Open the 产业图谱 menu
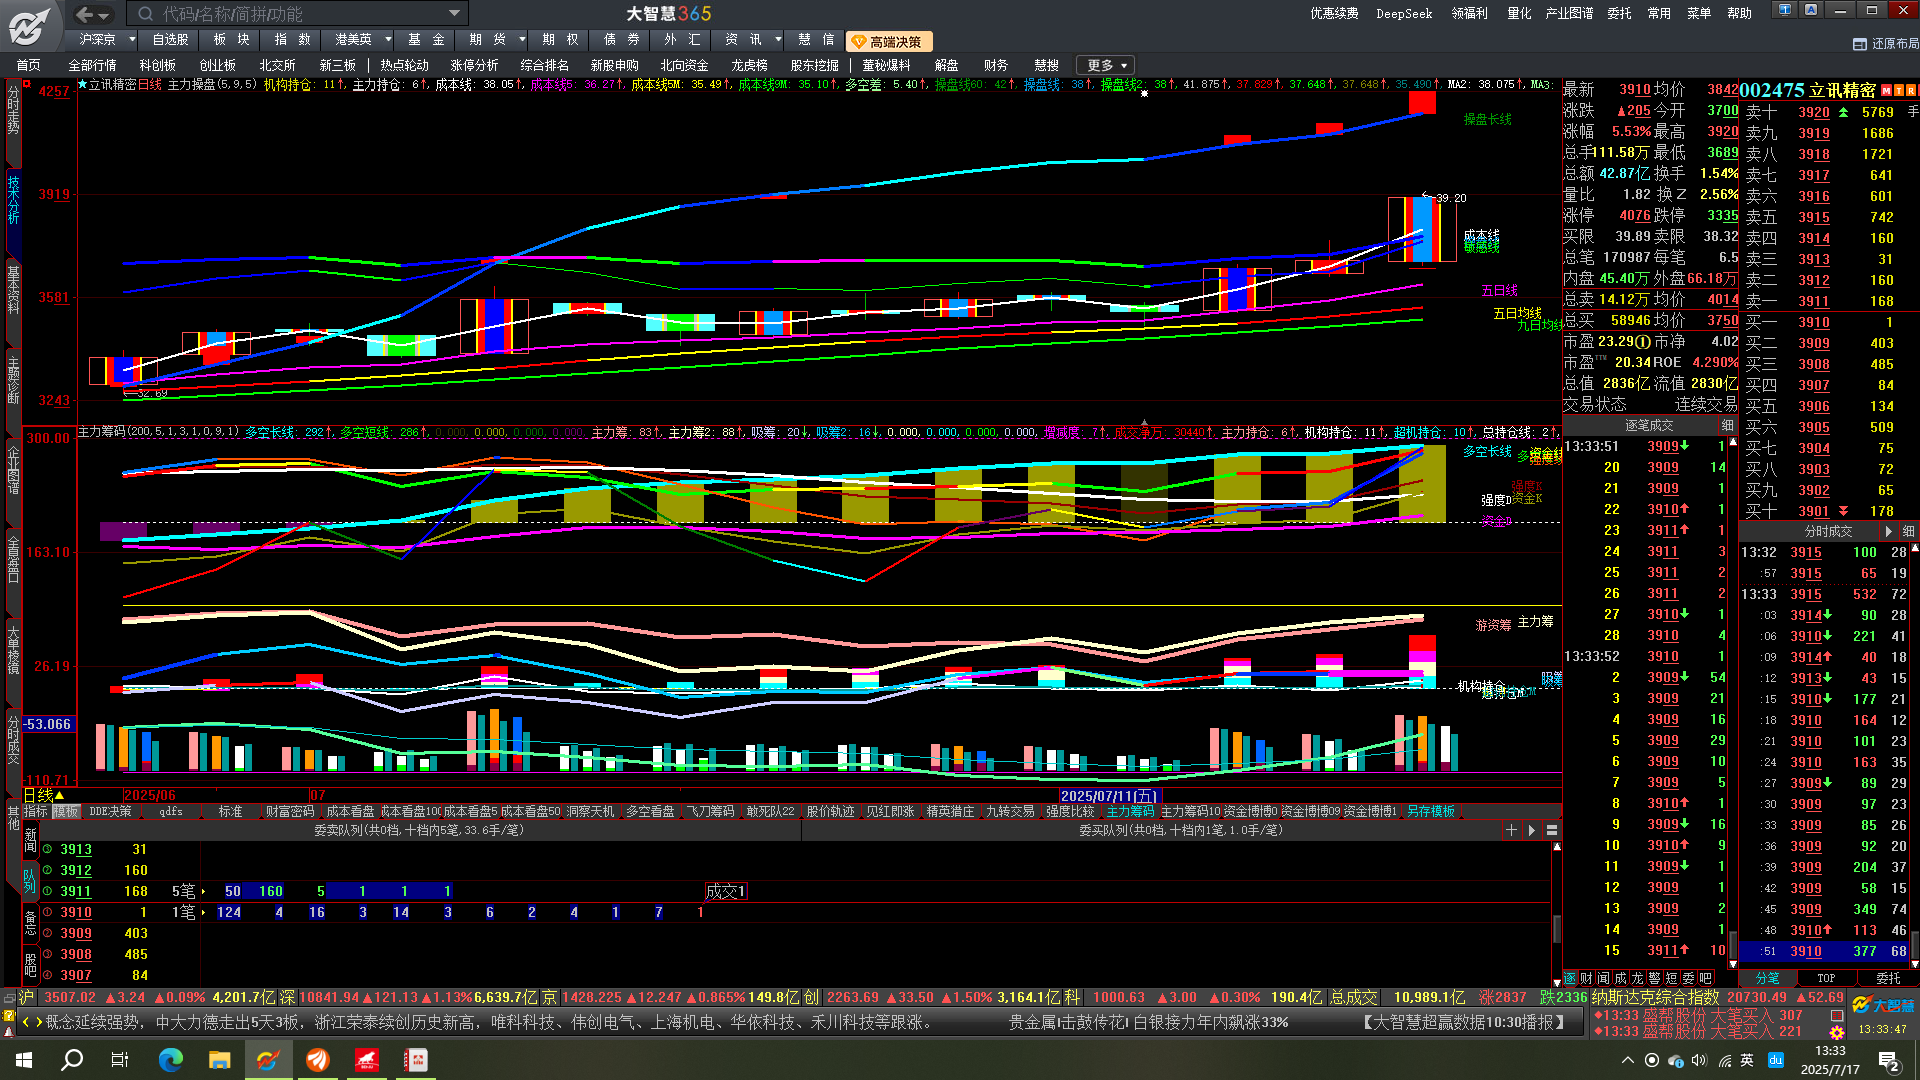 click(1569, 13)
